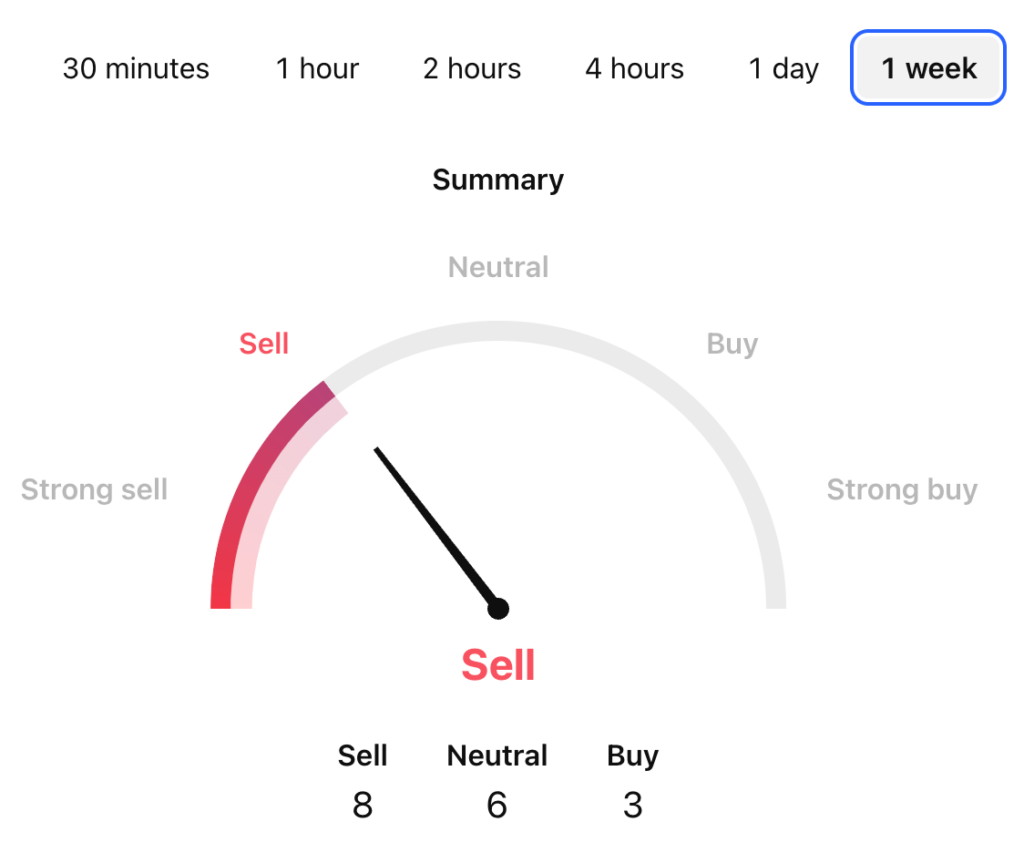The image size is (1024, 853).
Task: Click the Sell count of 8
Action: pyautogui.click(x=362, y=804)
